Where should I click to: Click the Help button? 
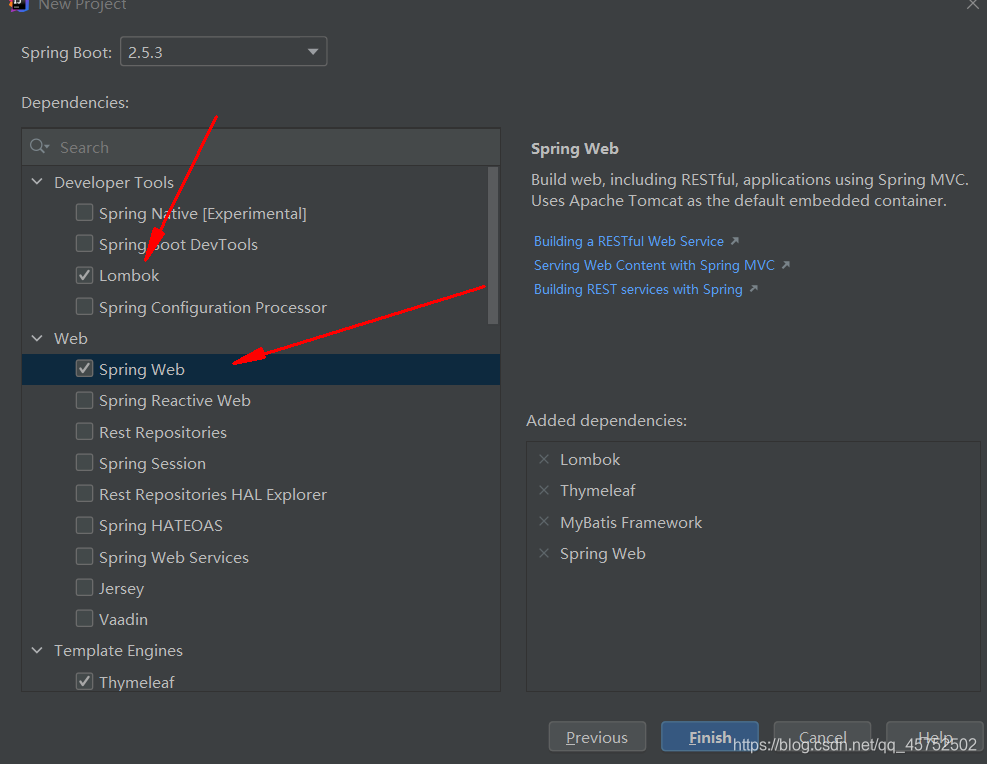click(x=935, y=736)
